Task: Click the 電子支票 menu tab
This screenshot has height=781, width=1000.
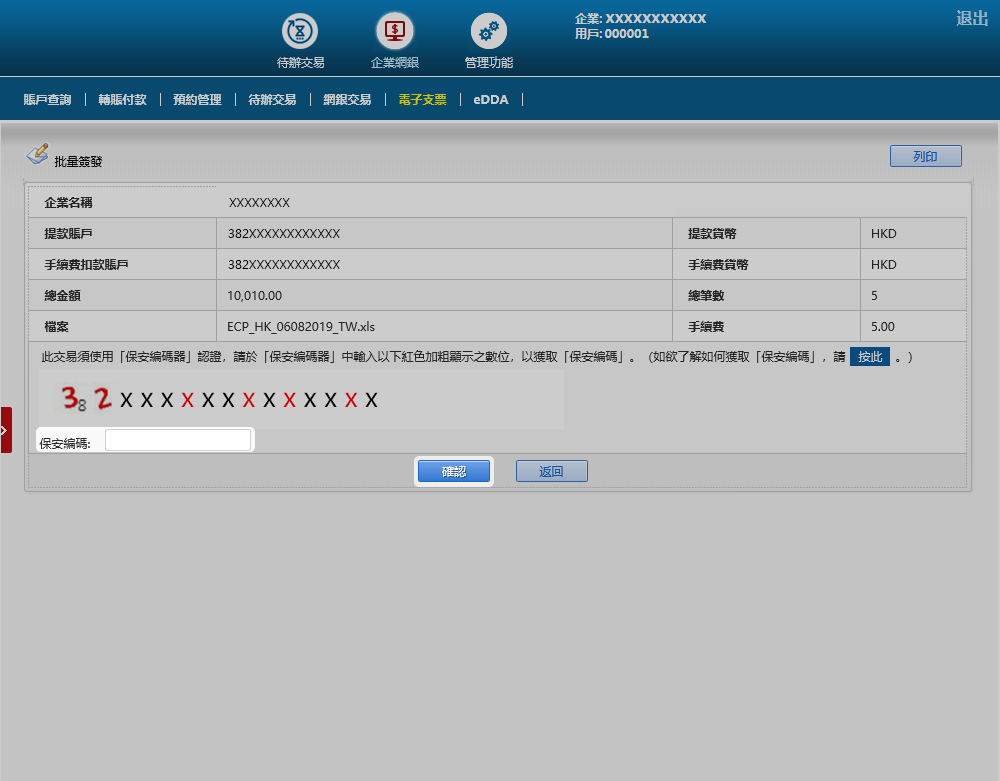Action: tap(422, 100)
